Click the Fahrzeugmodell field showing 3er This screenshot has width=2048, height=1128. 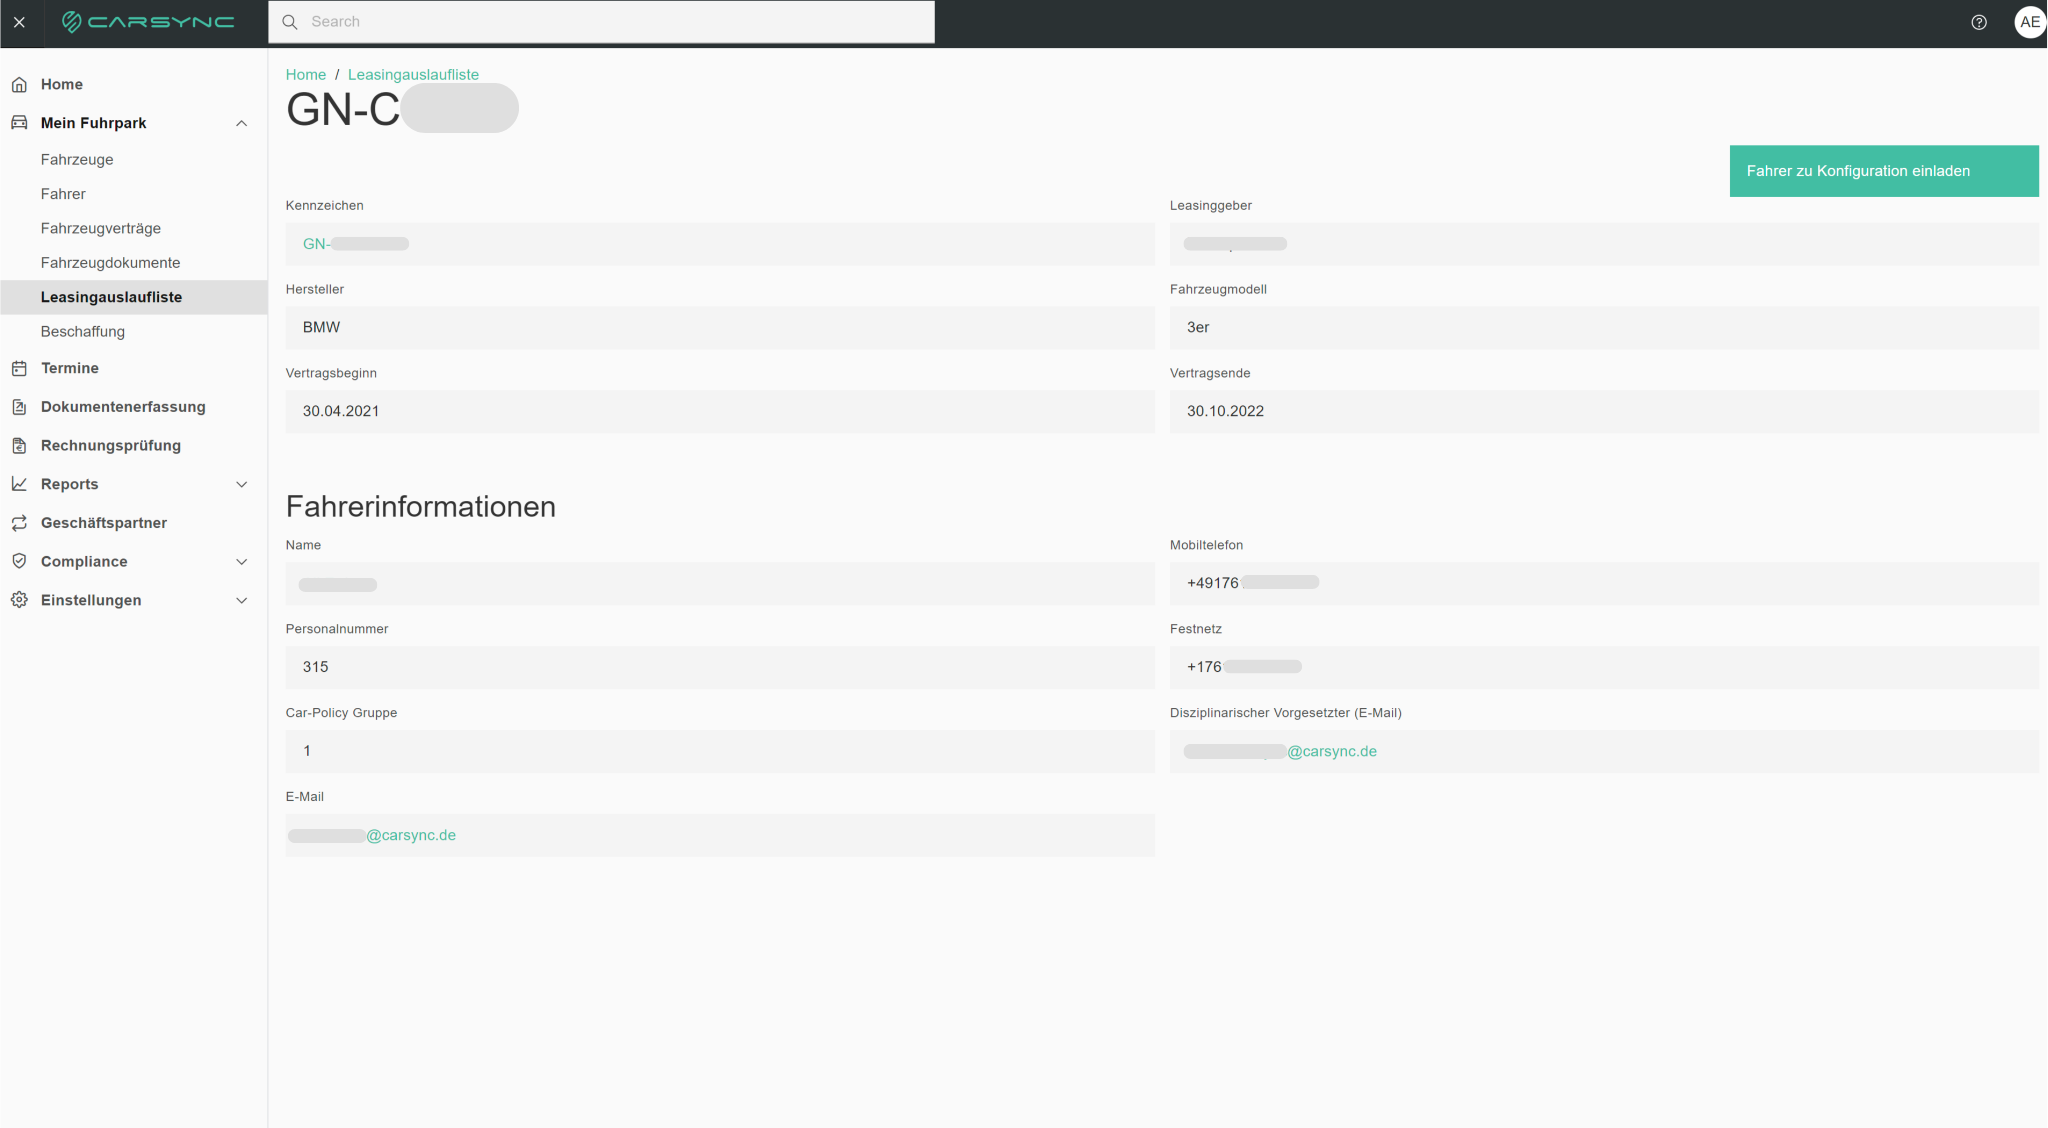click(1604, 328)
